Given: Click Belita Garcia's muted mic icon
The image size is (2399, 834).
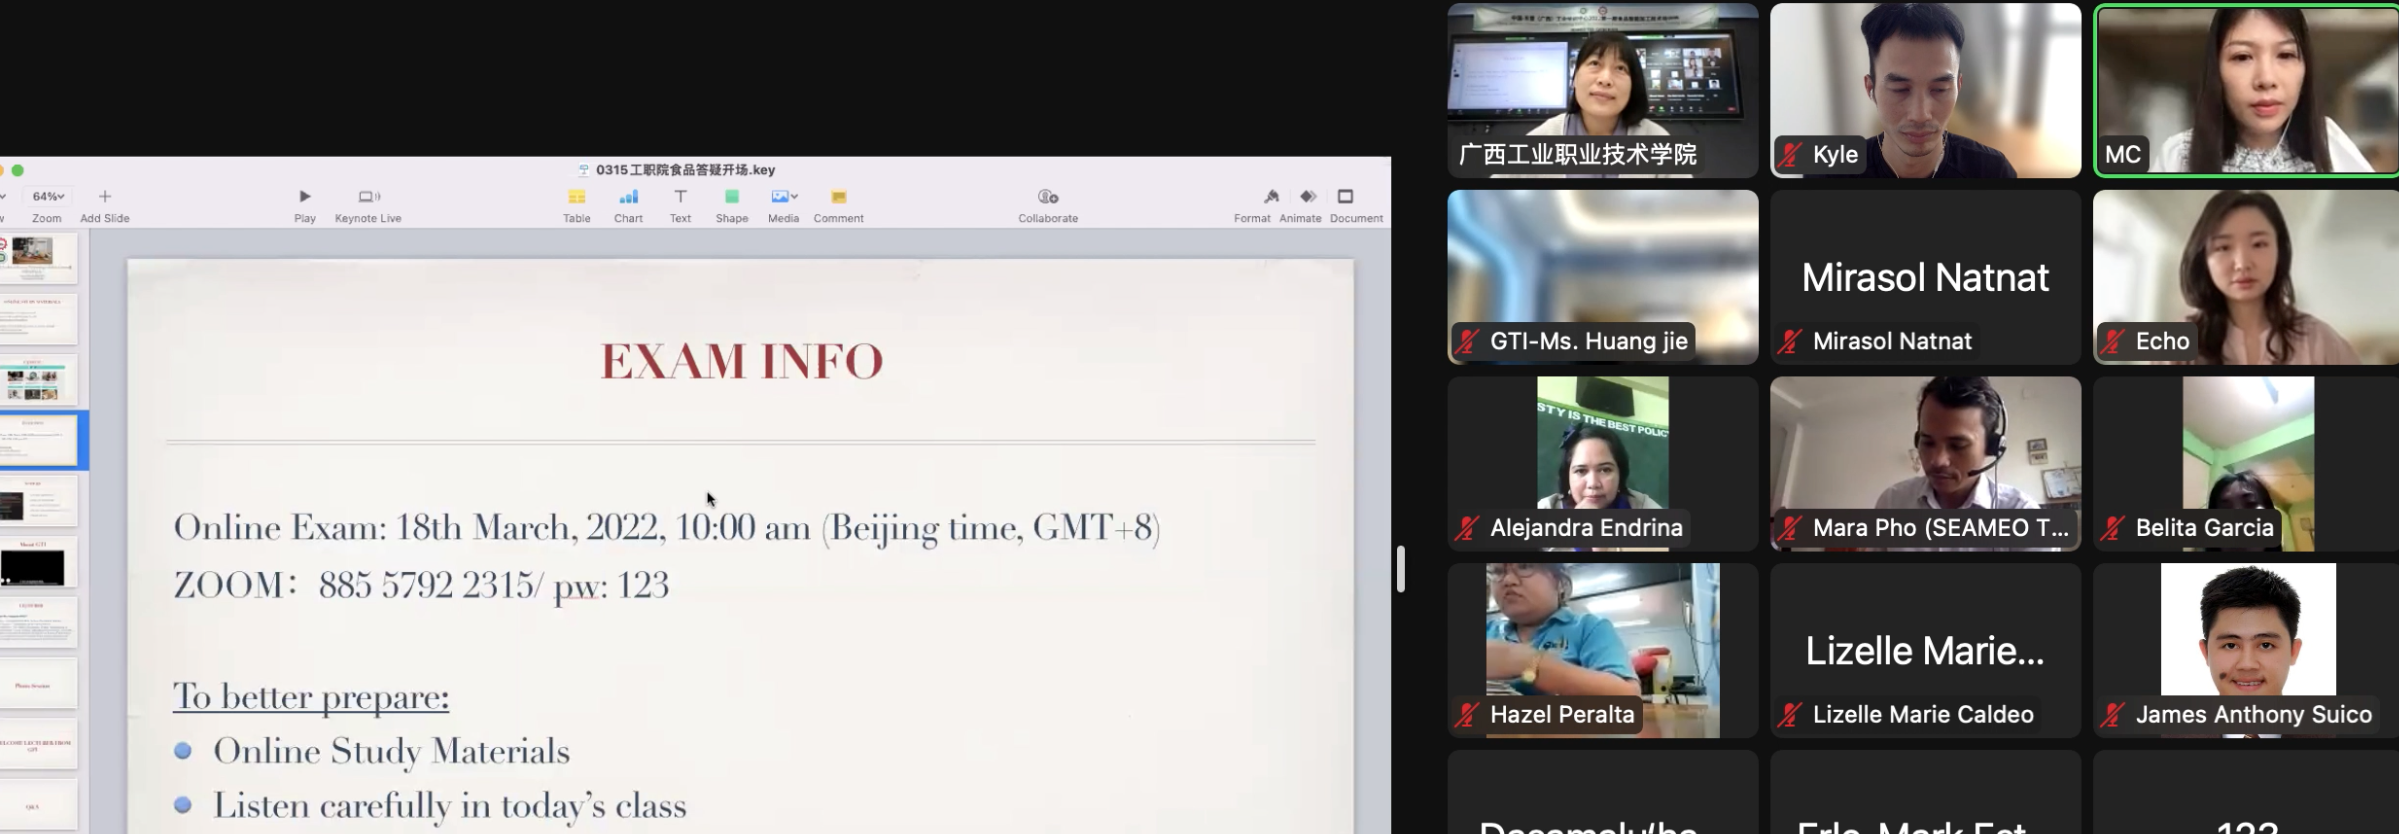Looking at the screenshot, I should (2113, 528).
